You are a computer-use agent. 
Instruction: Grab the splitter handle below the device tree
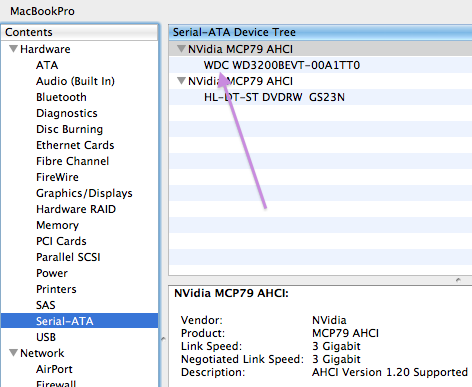pyautogui.click(x=458, y=280)
